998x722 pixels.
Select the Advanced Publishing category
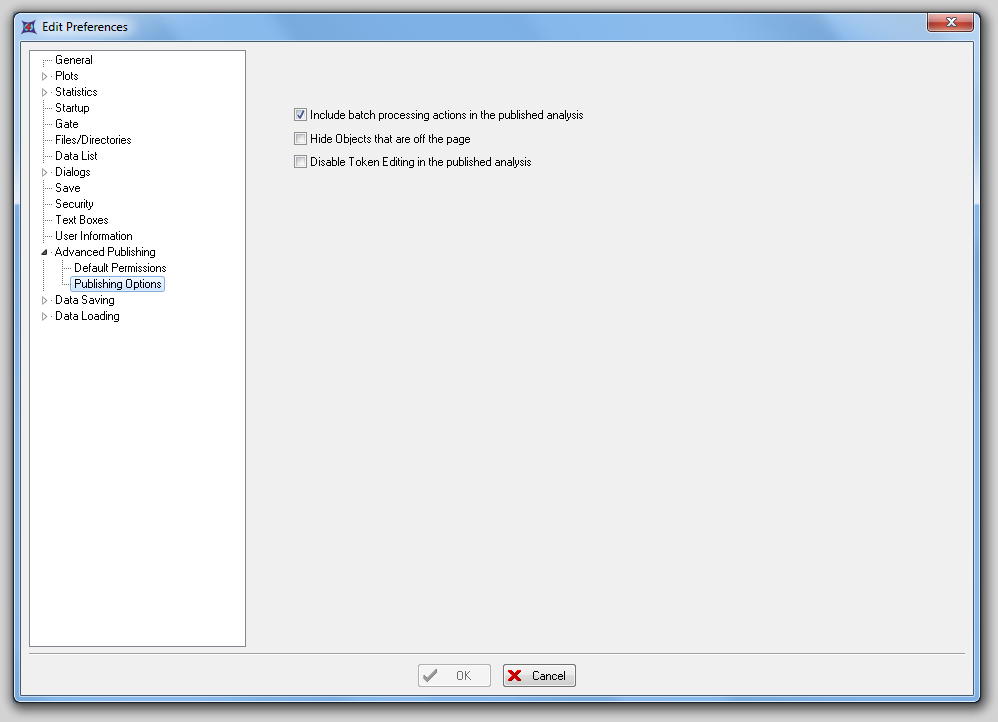pyautogui.click(x=105, y=251)
